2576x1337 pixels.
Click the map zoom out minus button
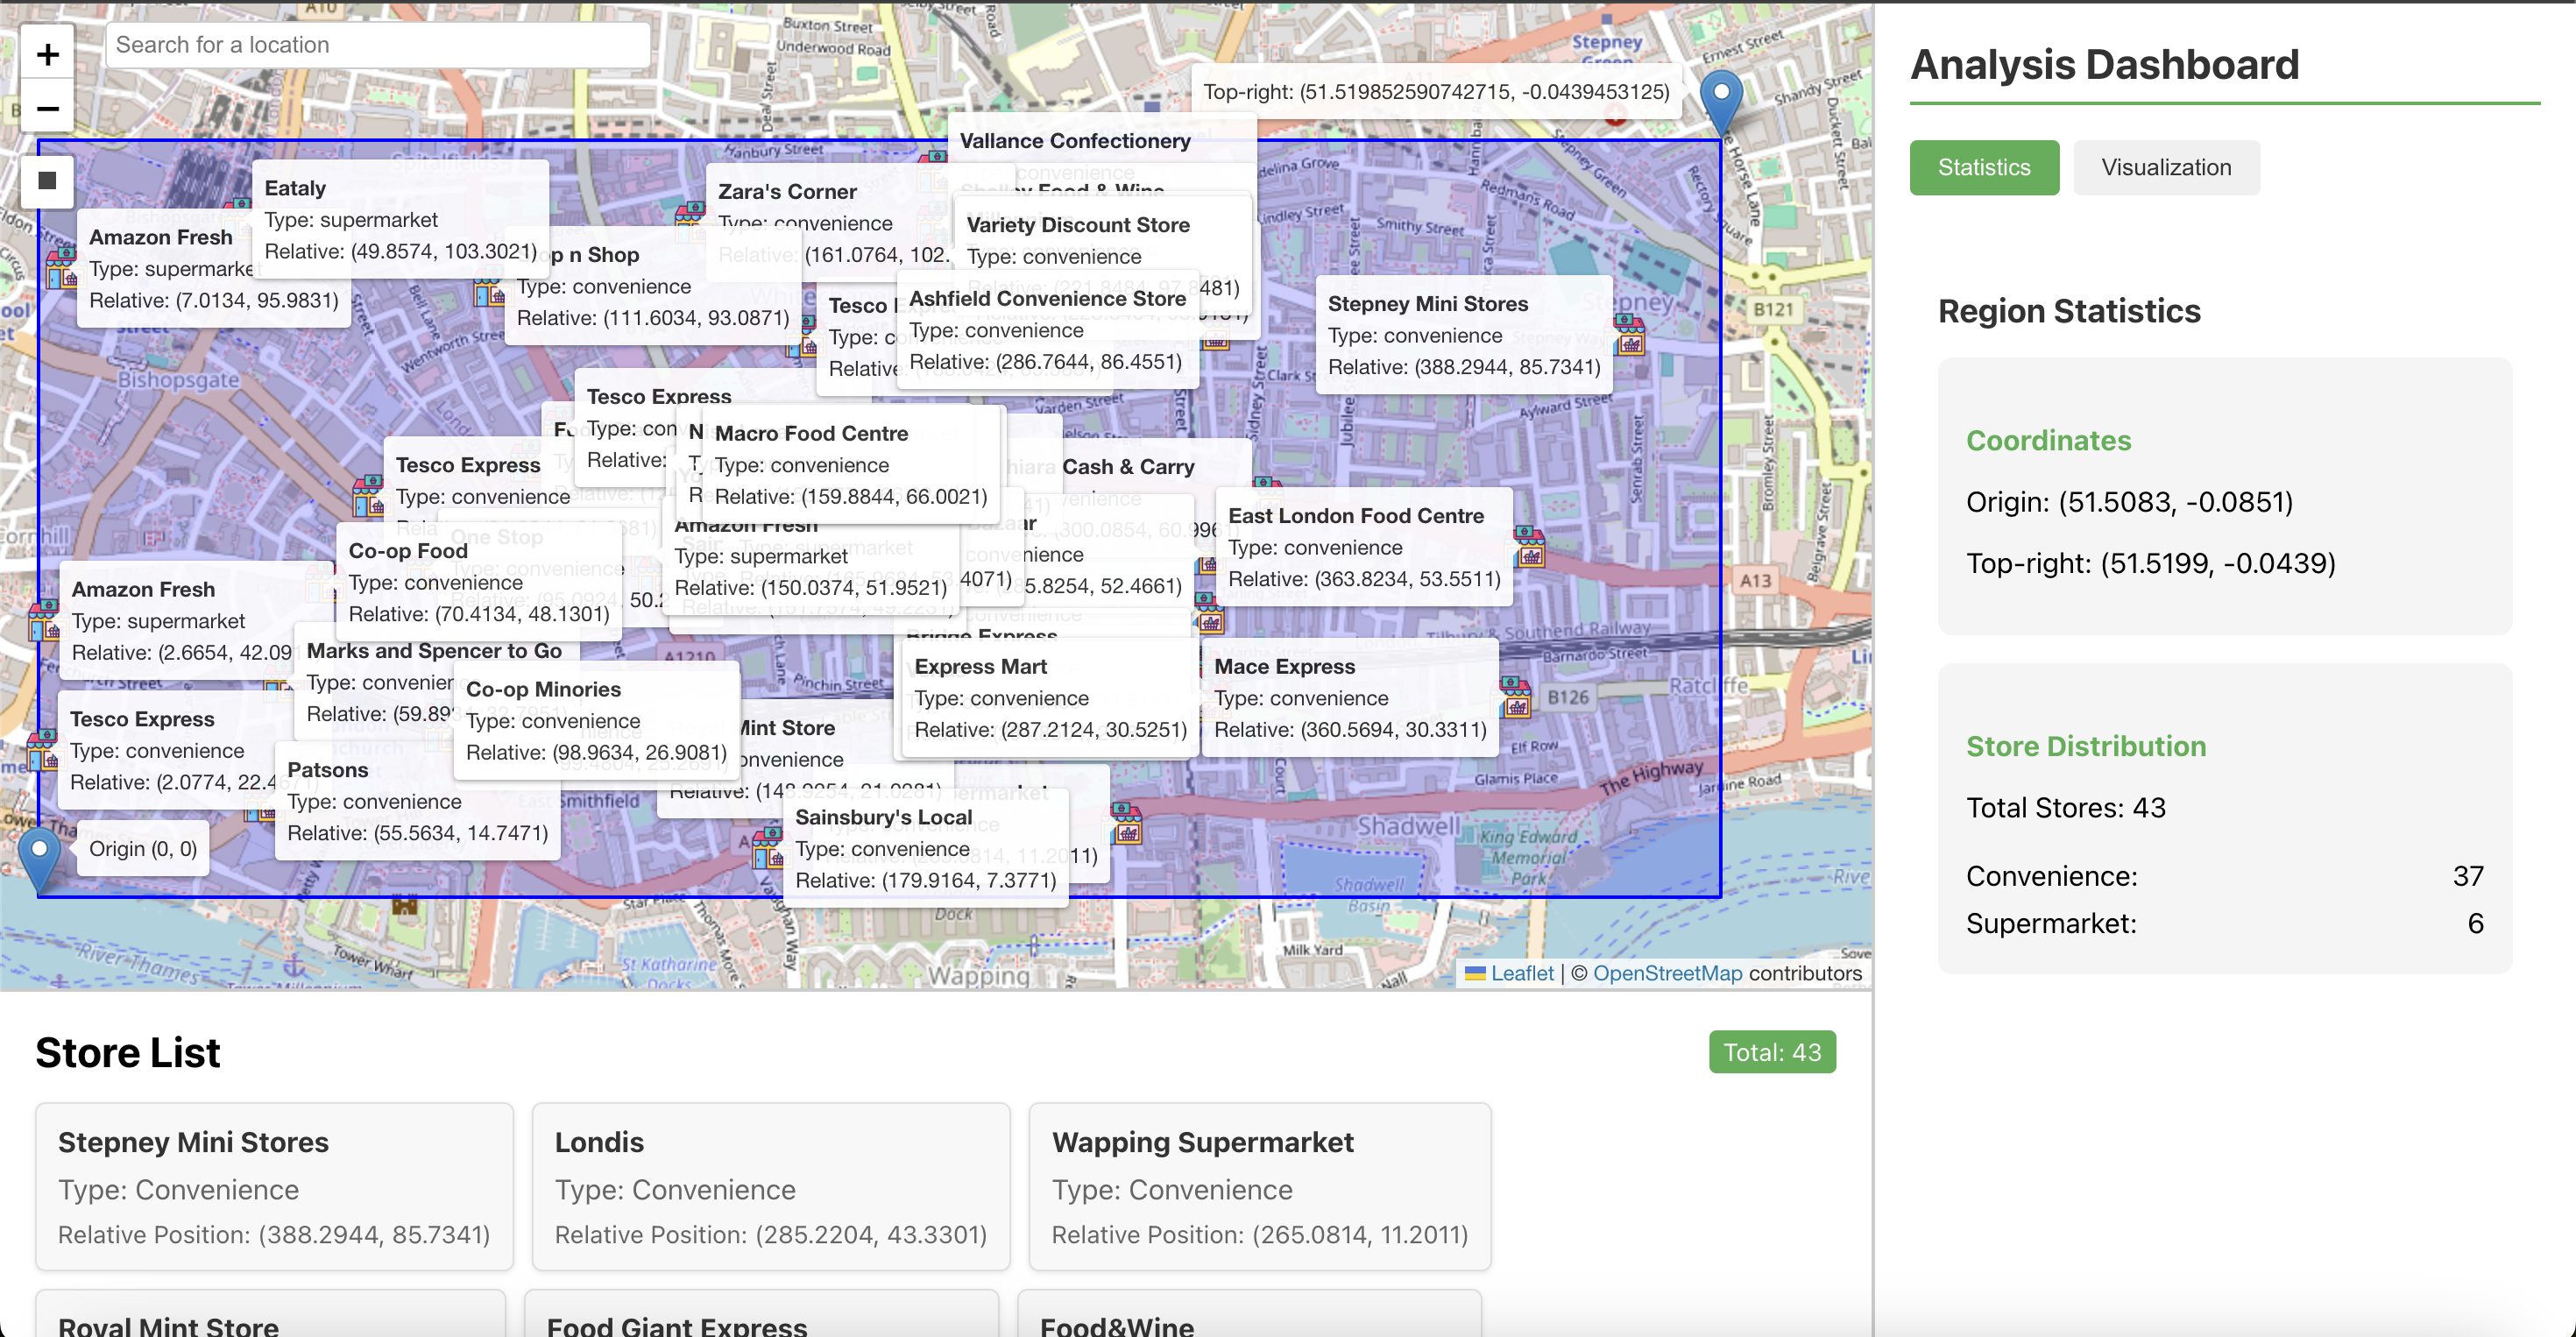47,108
